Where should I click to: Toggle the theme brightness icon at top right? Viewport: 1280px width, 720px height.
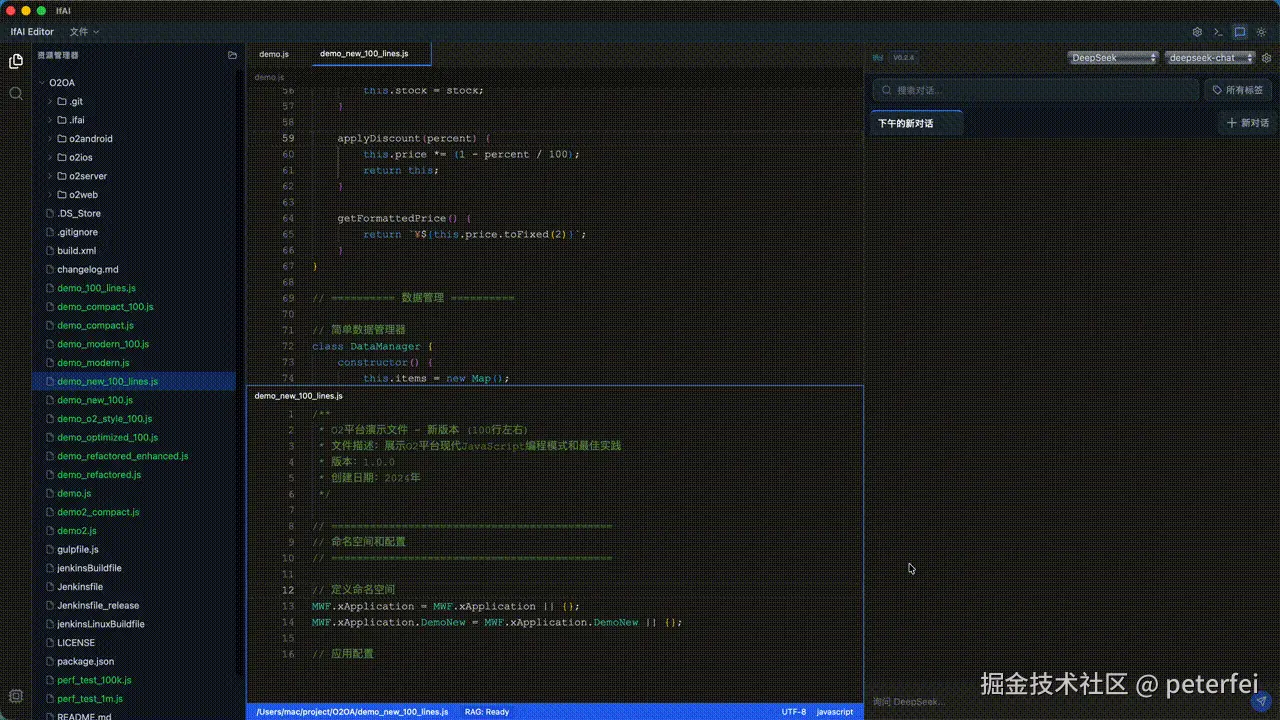[x=1262, y=31]
